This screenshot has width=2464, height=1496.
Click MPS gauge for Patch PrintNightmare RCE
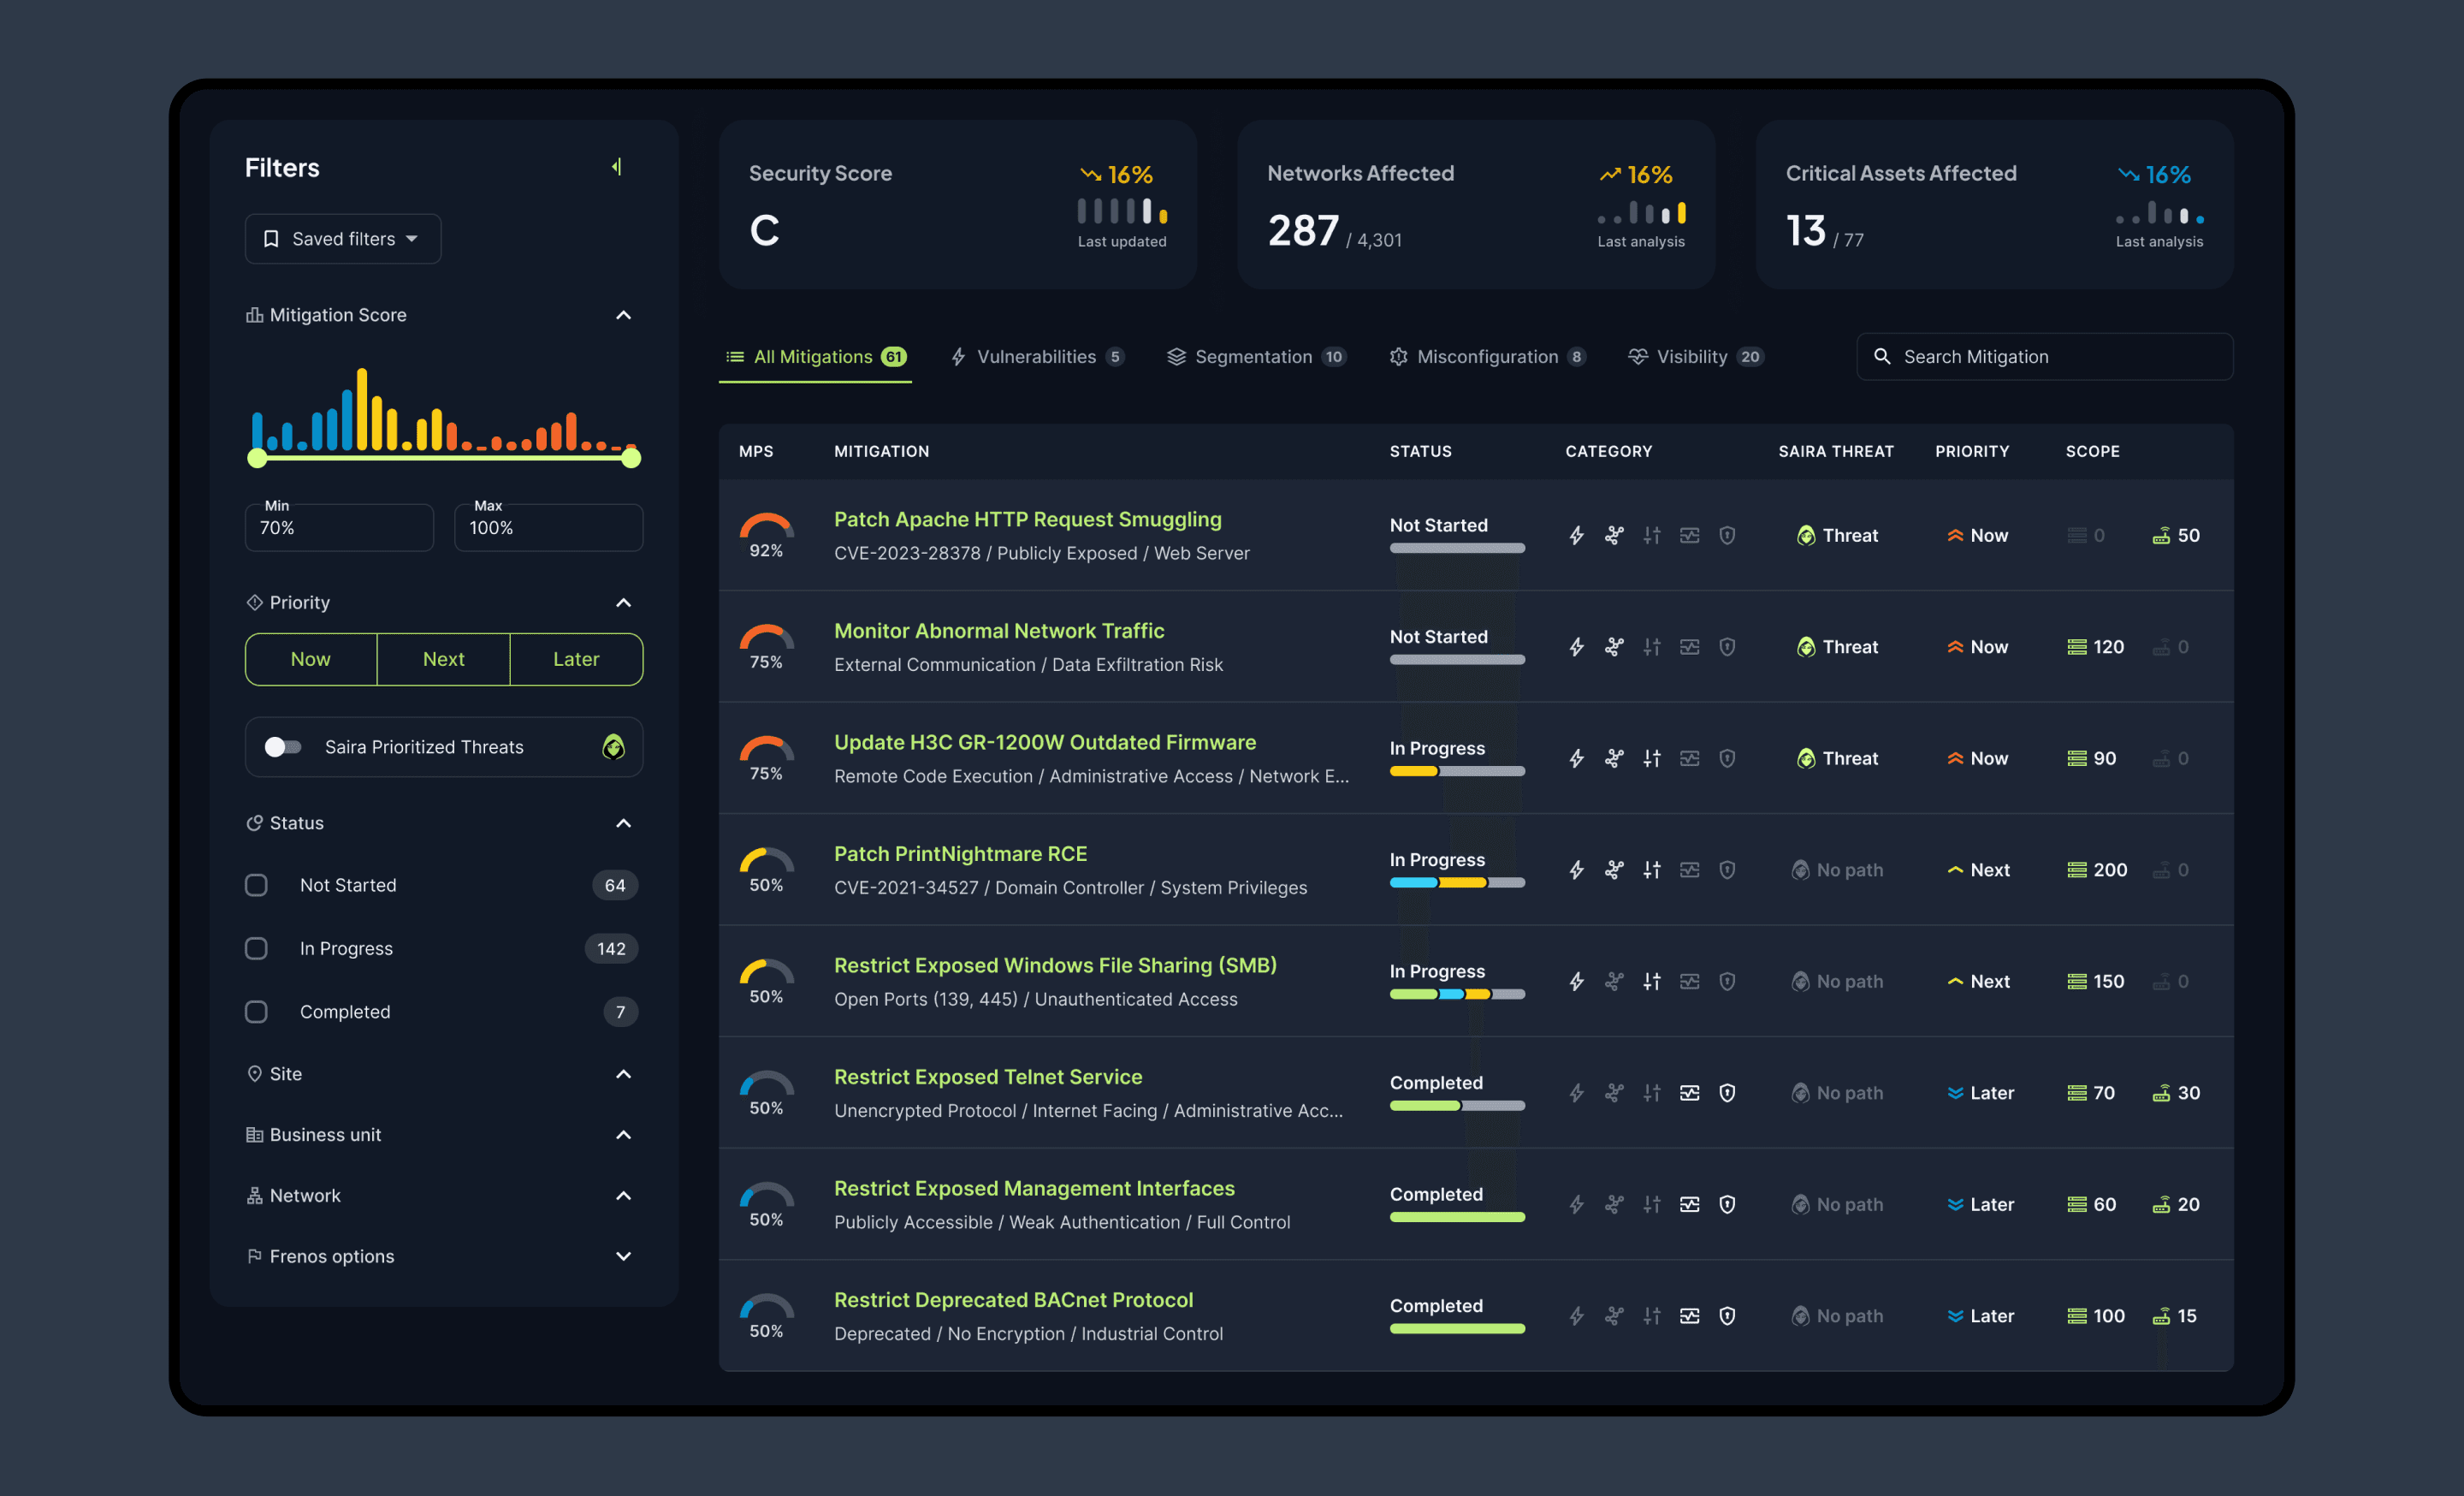tap(766, 866)
